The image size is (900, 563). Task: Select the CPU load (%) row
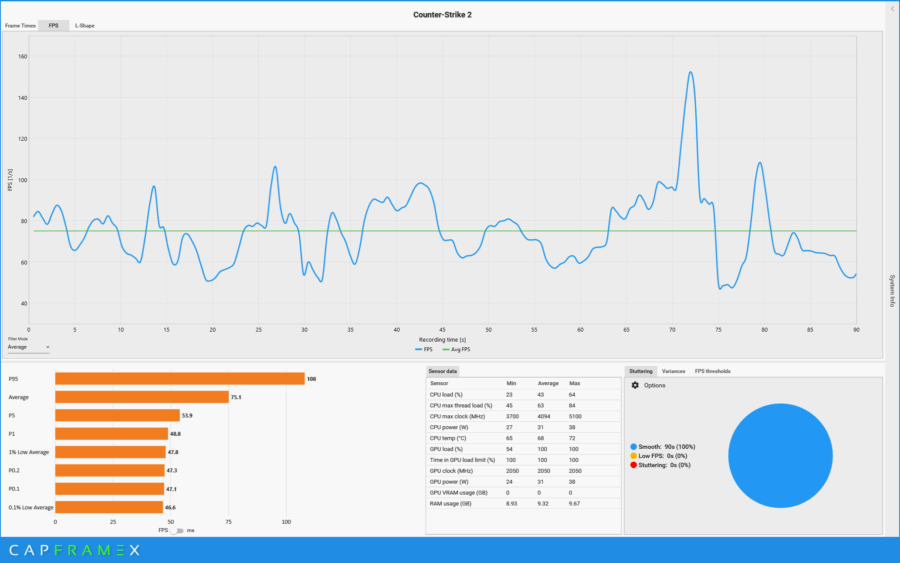click(x=523, y=394)
